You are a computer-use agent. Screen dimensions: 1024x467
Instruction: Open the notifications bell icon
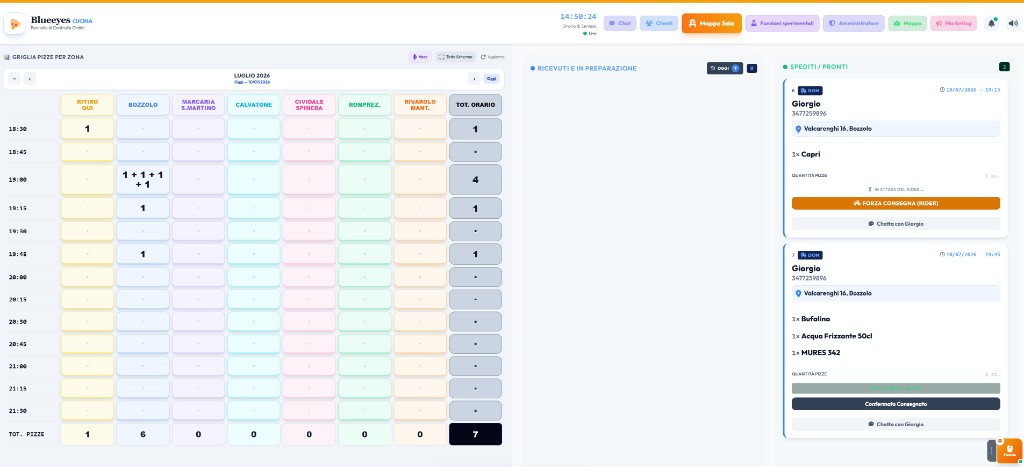click(991, 24)
